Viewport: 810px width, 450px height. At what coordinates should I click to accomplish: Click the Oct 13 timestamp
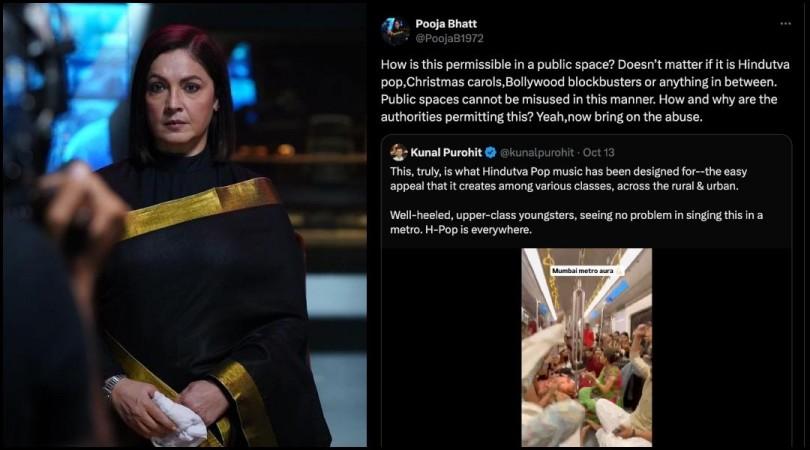(599, 152)
